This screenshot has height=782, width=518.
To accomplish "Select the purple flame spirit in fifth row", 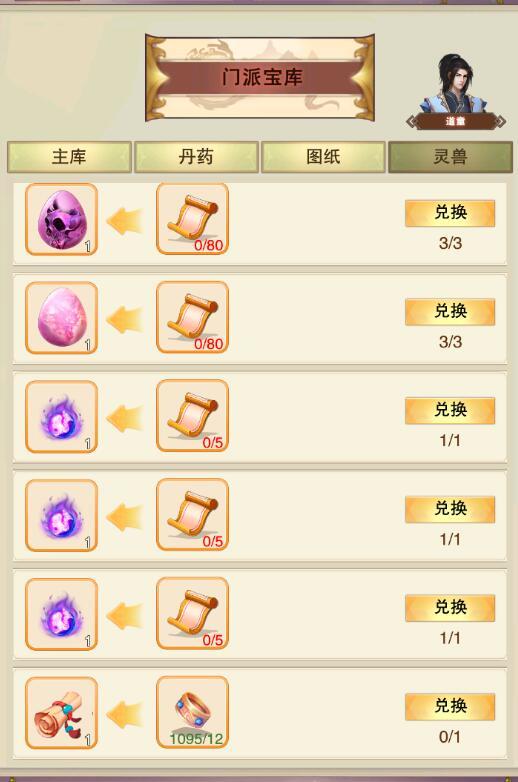I will 61,614.
